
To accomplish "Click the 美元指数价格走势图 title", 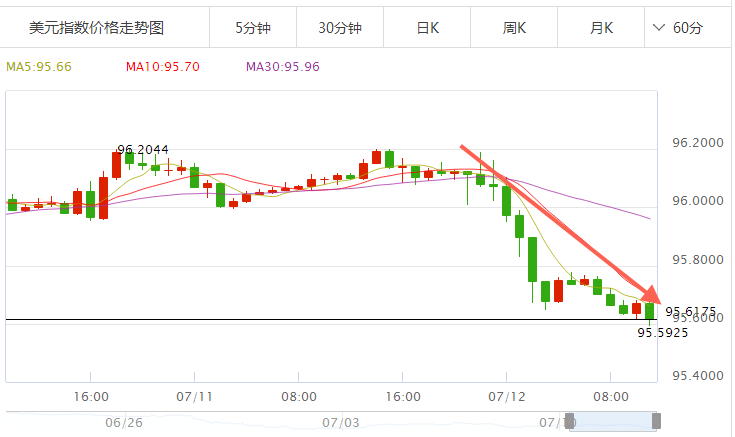I will pos(97,28).
